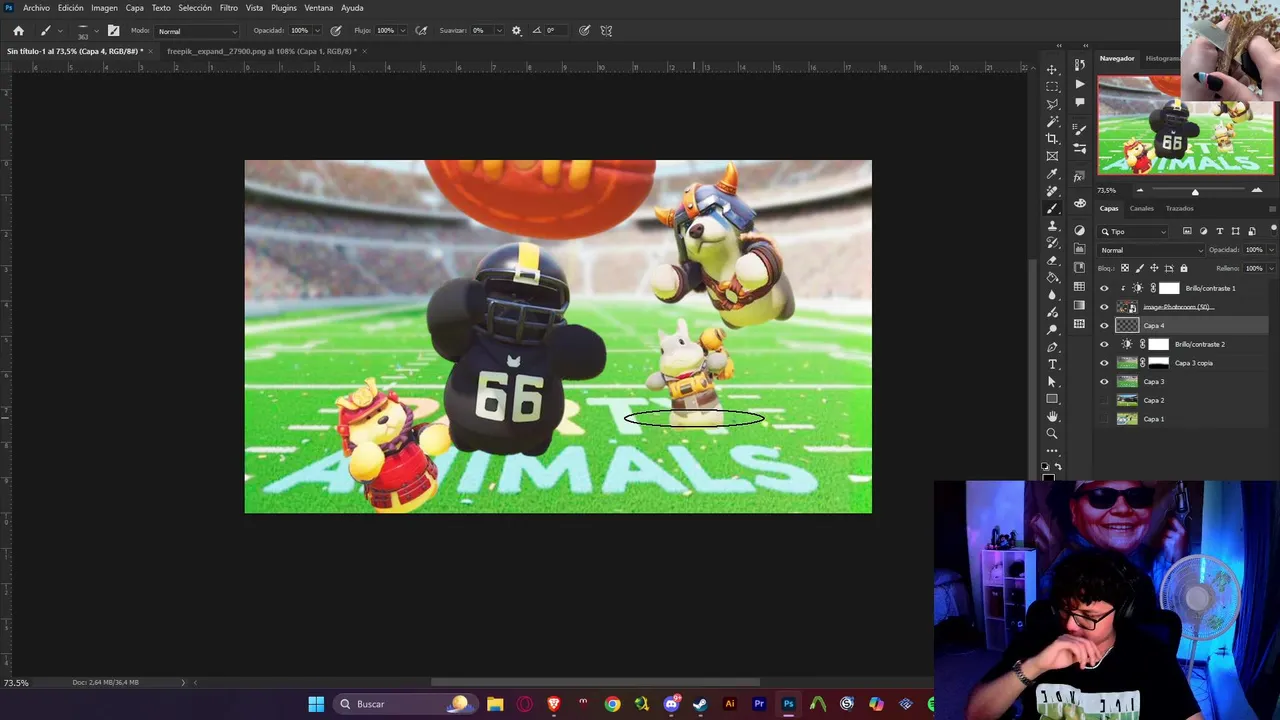Click the foreground color swatch
This screenshot has width=1280, height=720.
pyautogui.click(x=1049, y=477)
